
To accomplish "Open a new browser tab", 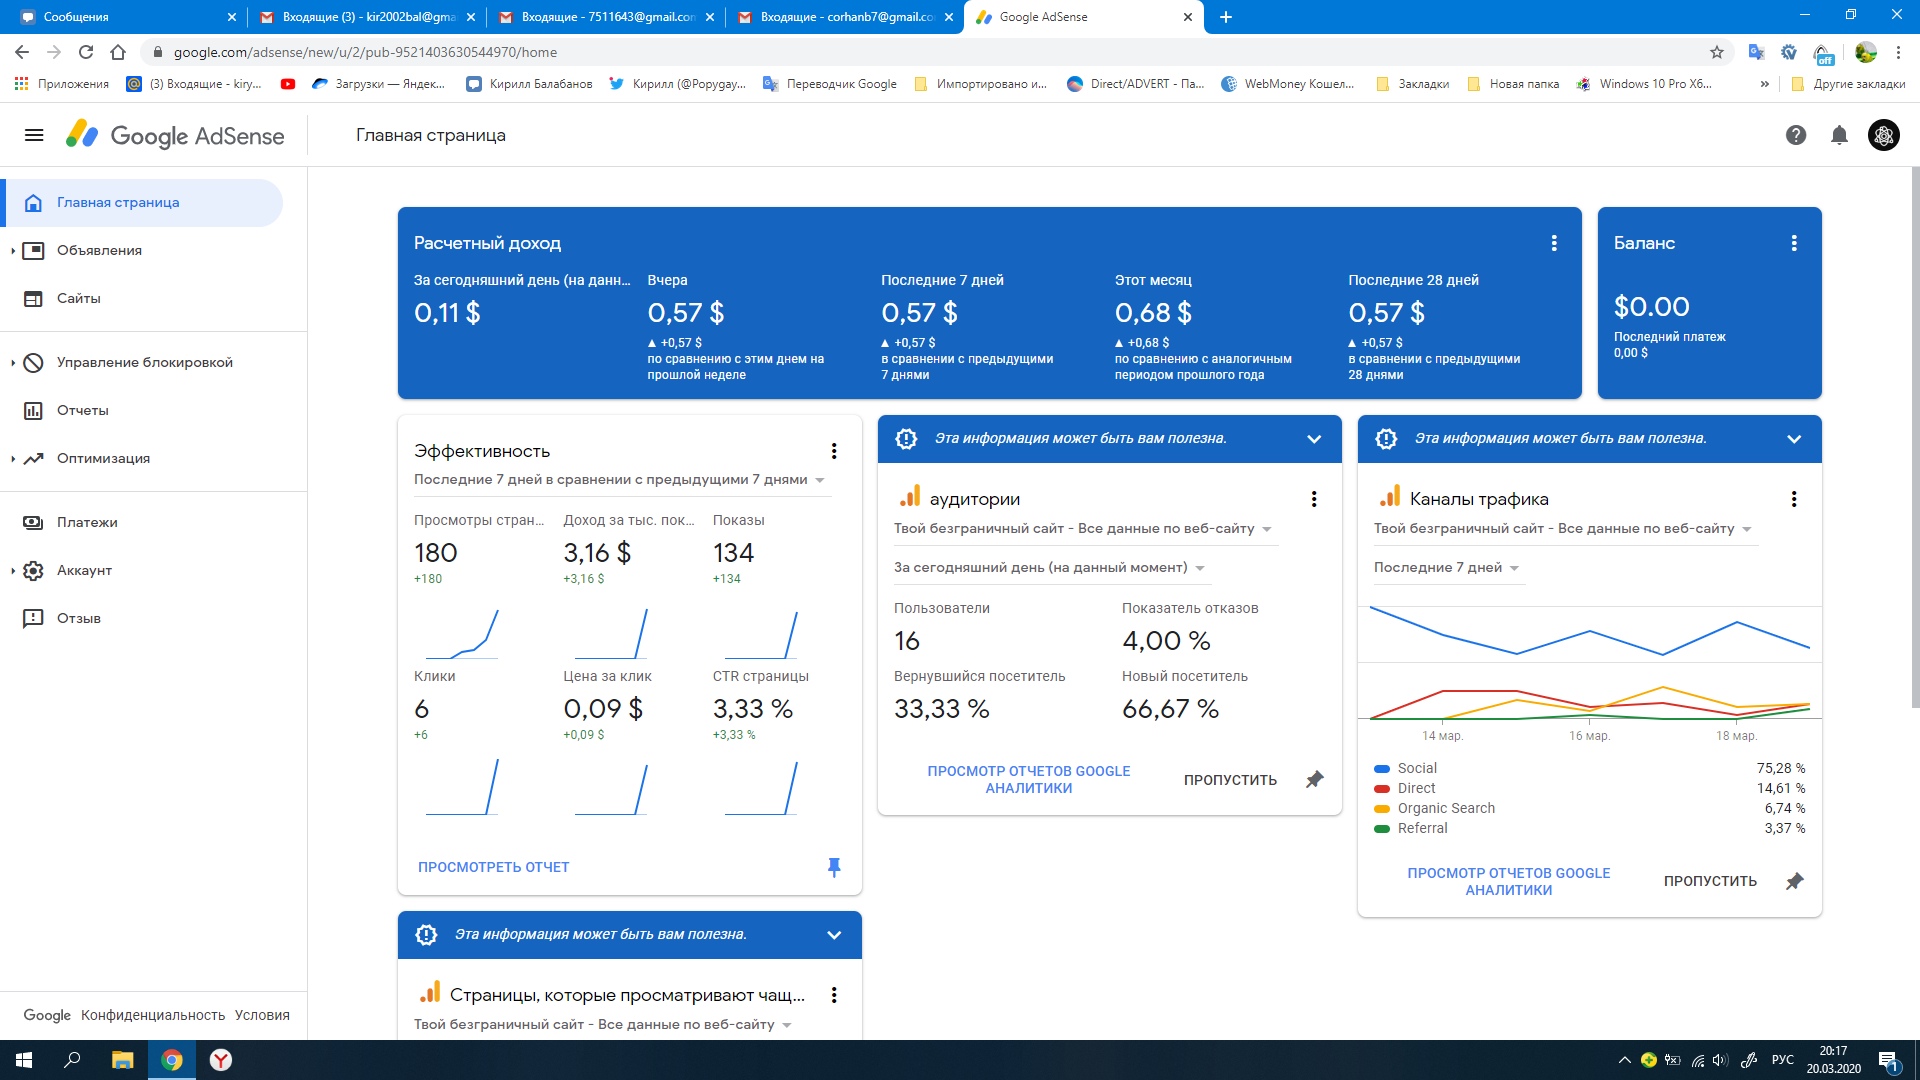I will point(1226,17).
